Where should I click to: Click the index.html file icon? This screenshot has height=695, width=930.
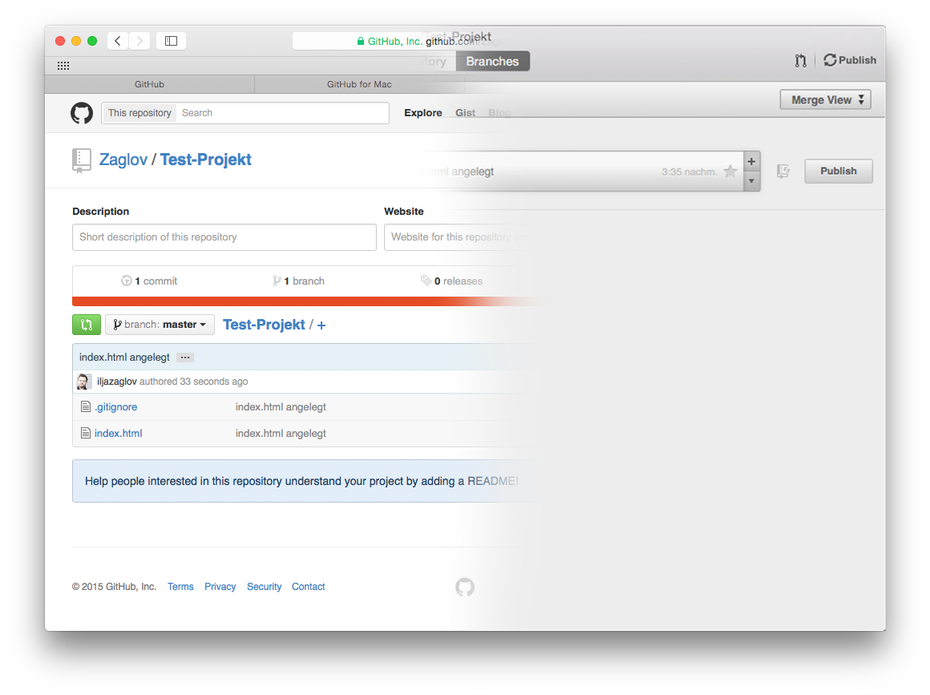(86, 433)
